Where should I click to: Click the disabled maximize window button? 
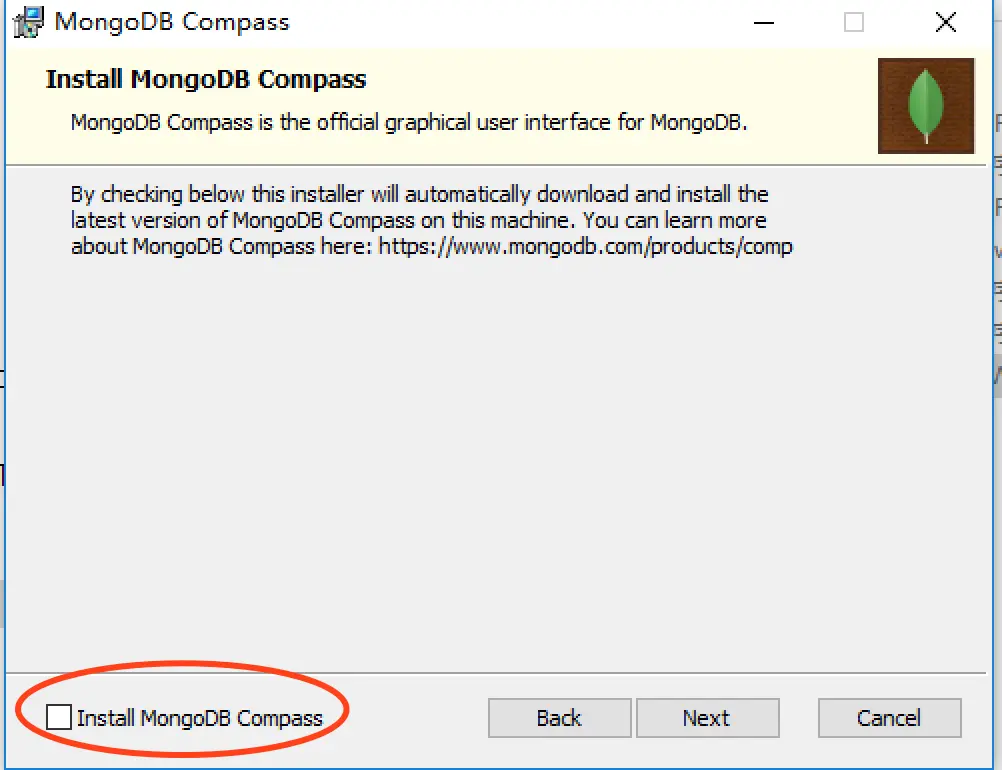[854, 22]
